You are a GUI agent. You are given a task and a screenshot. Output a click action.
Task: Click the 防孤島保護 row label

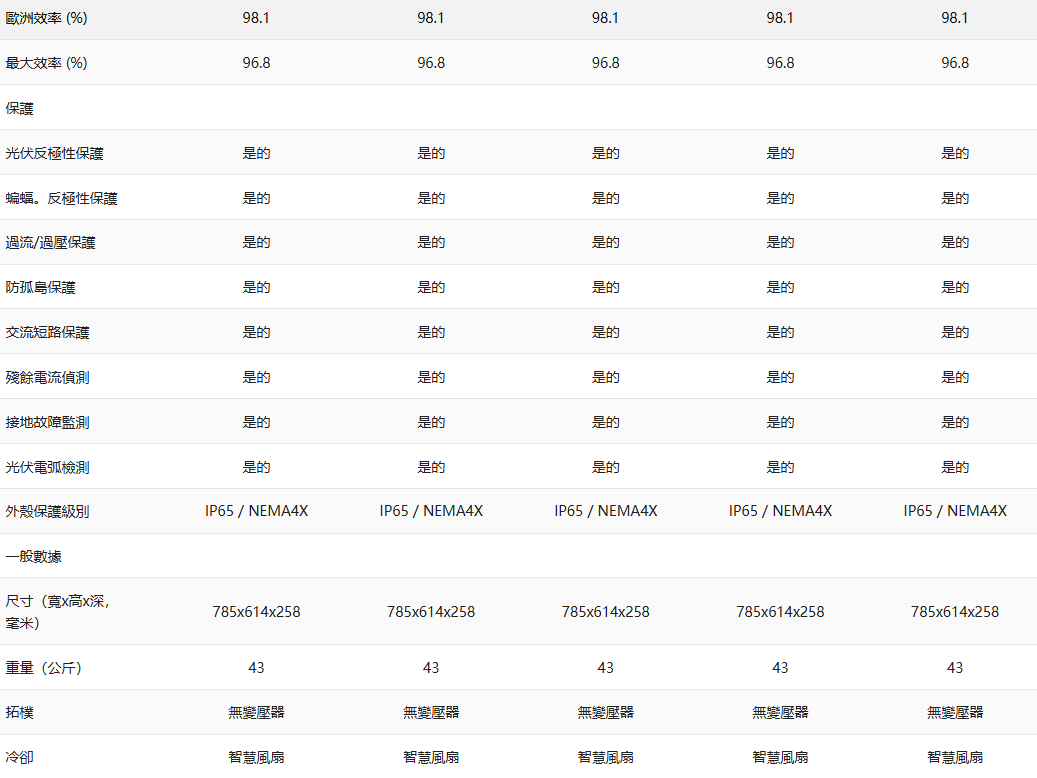[x=40, y=287]
